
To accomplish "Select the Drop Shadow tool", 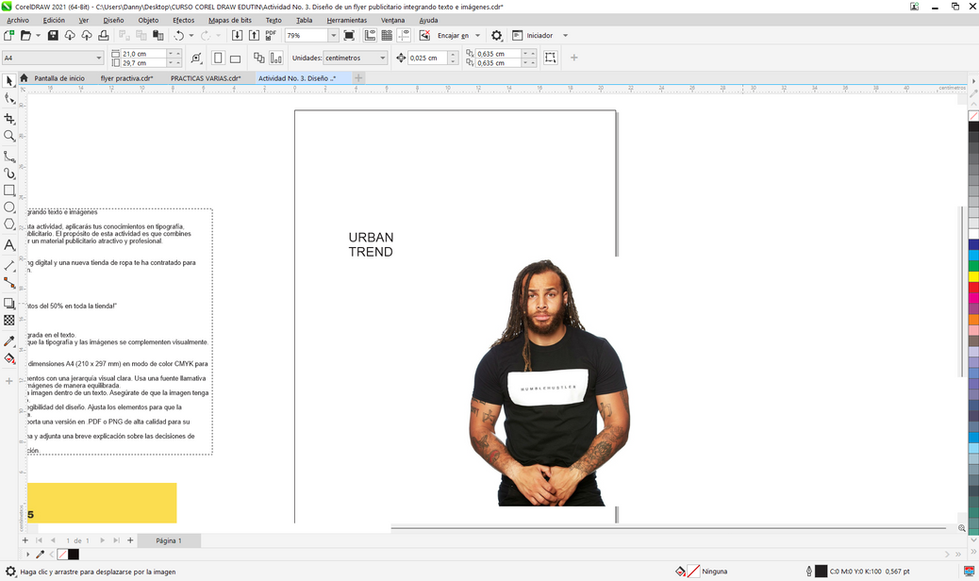I will point(9,303).
